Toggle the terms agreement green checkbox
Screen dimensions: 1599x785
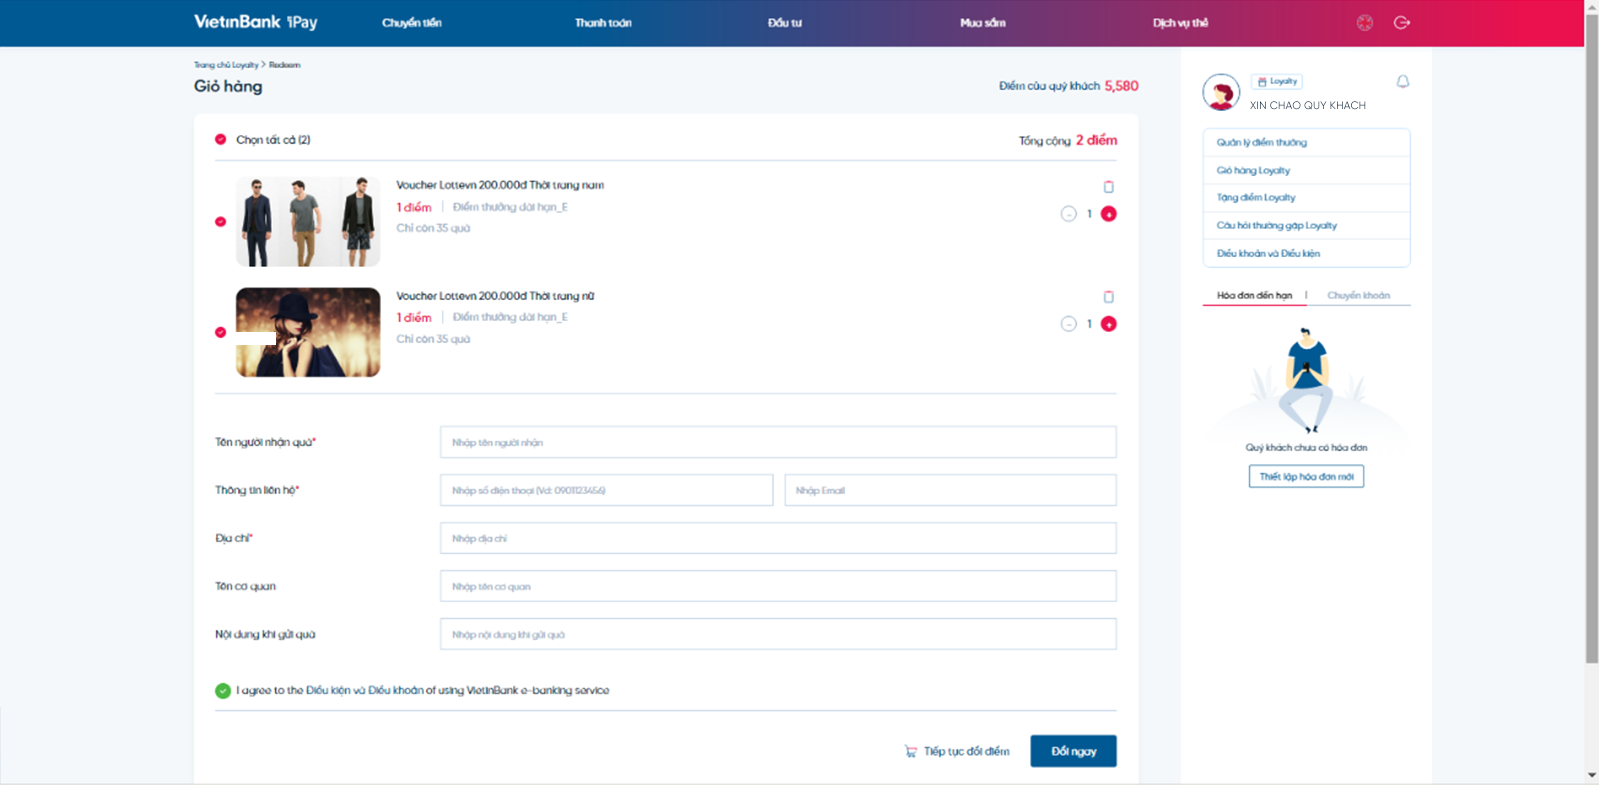222,691
